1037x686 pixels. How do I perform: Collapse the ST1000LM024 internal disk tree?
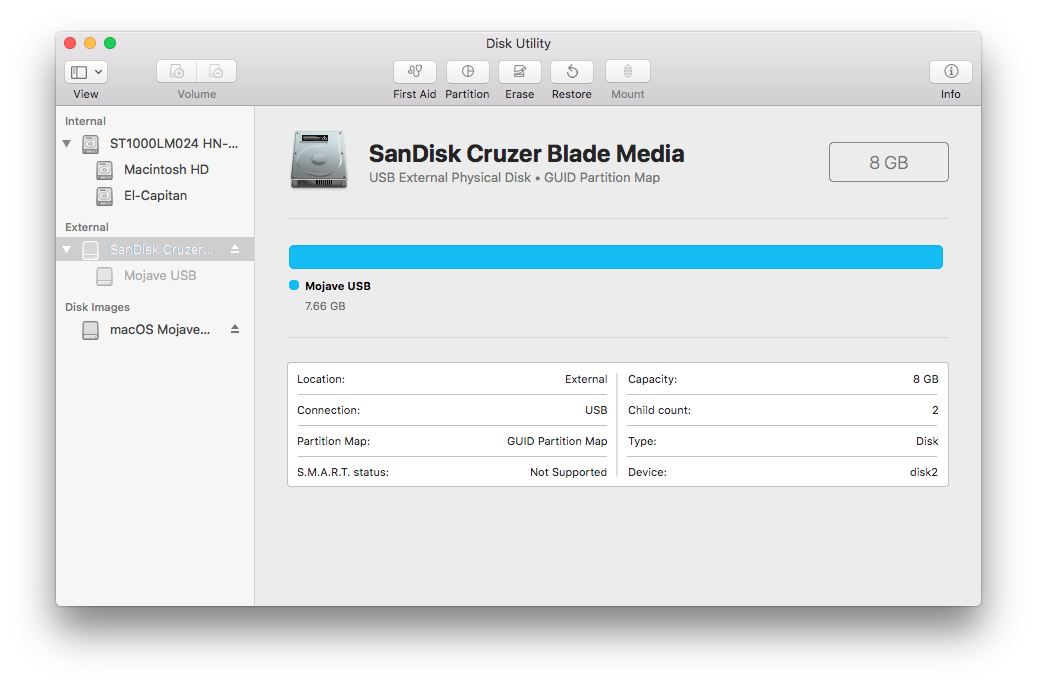point(67,144)
